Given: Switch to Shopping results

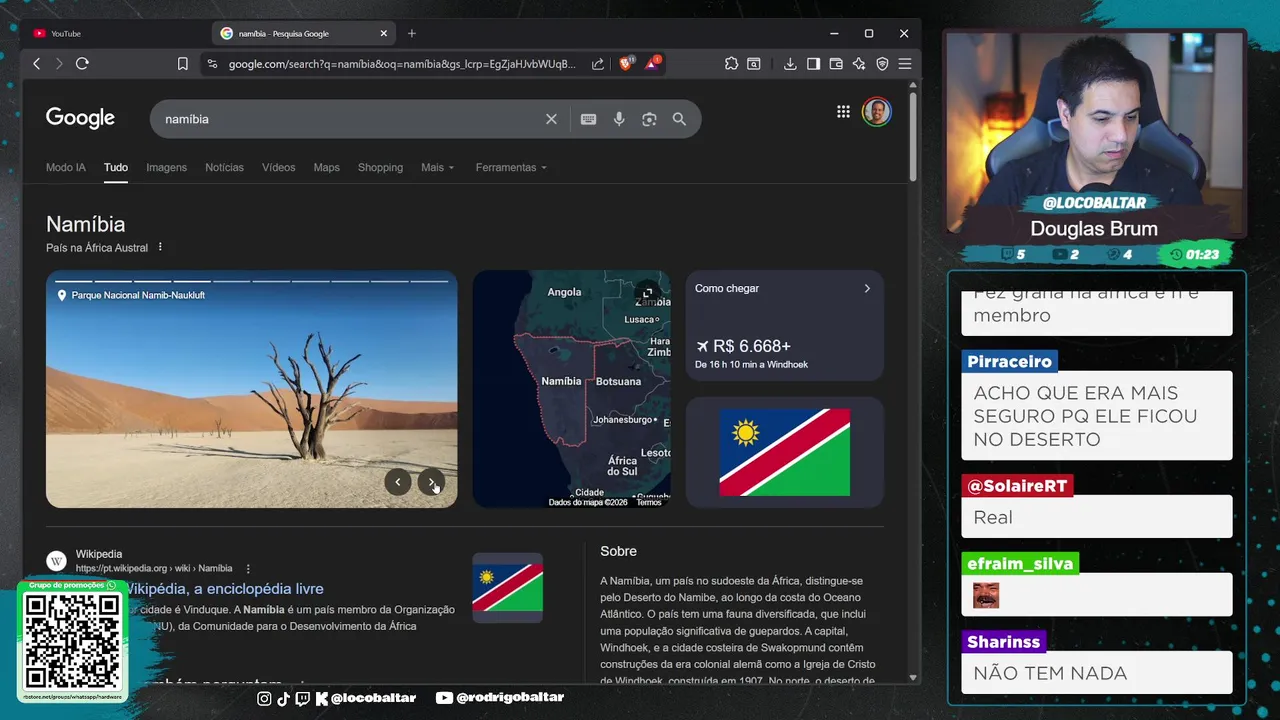Looking at the screenshot, I should (x=380, y=167).
